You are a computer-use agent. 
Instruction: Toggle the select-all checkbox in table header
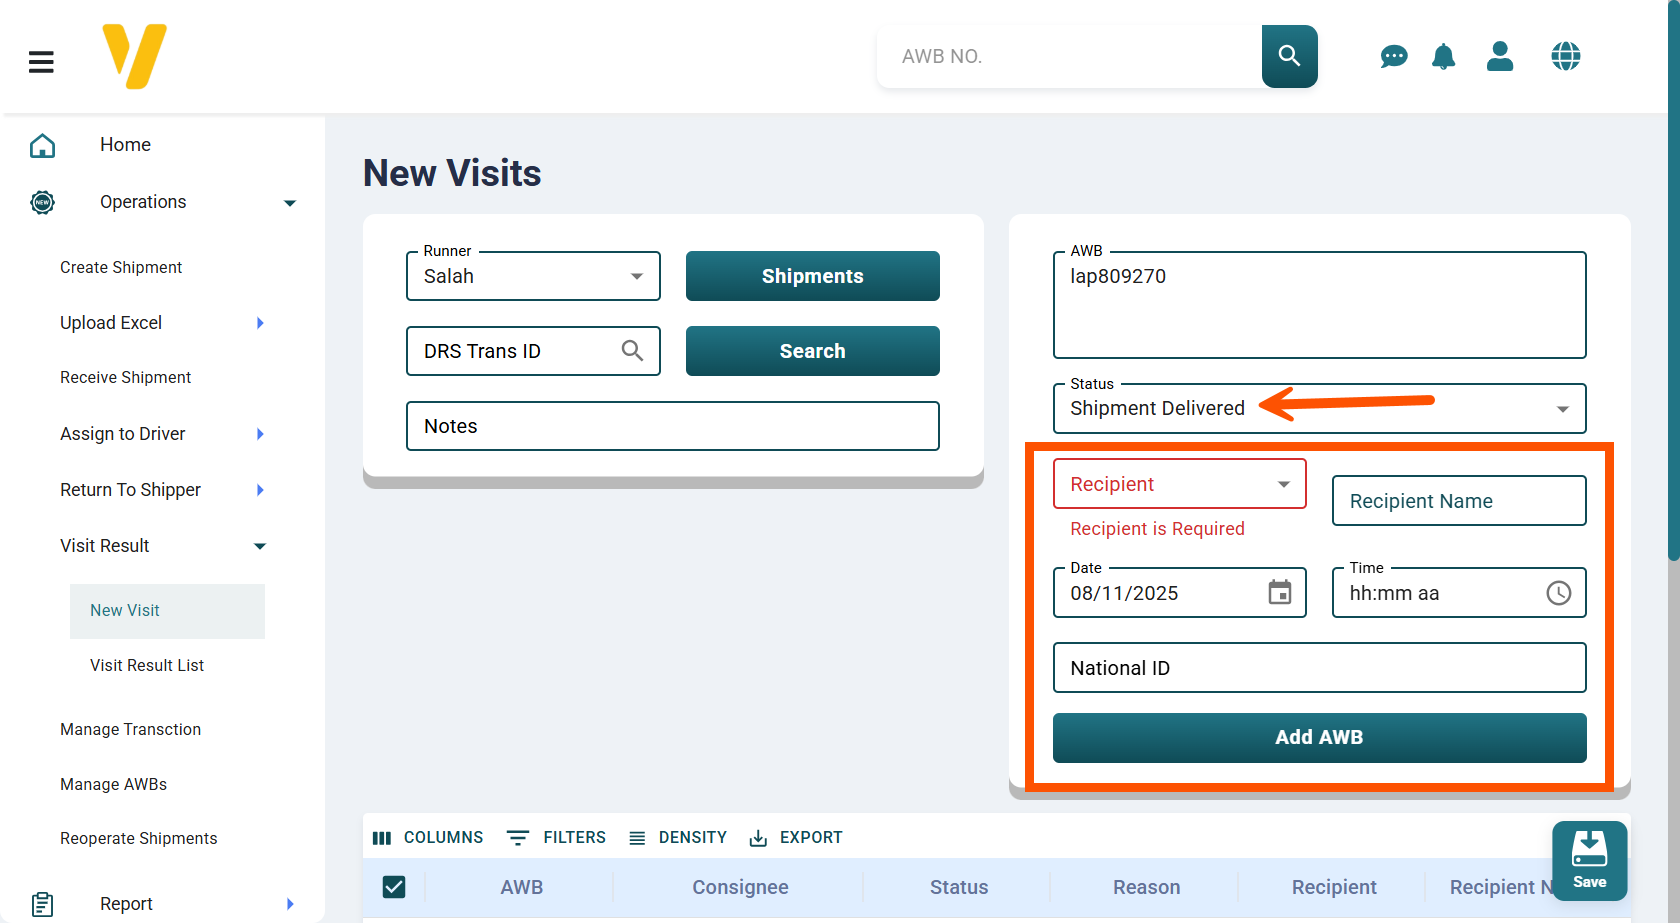(394, 887)
